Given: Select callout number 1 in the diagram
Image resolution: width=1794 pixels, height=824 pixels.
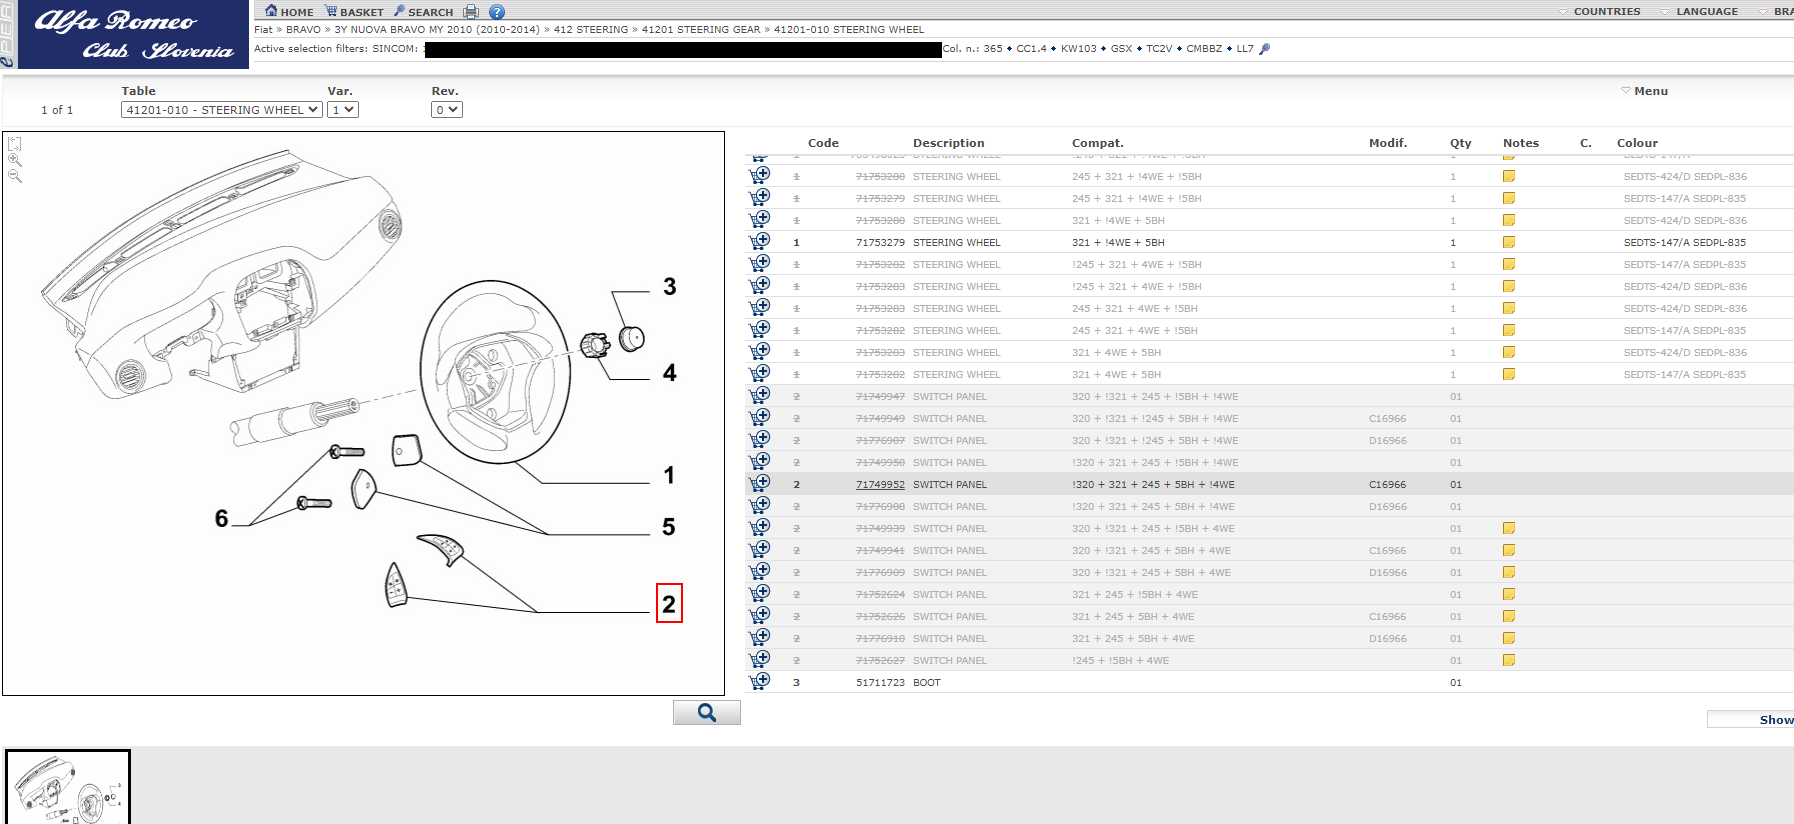Looking at the screenshot, I should click(x=669, y=475).
